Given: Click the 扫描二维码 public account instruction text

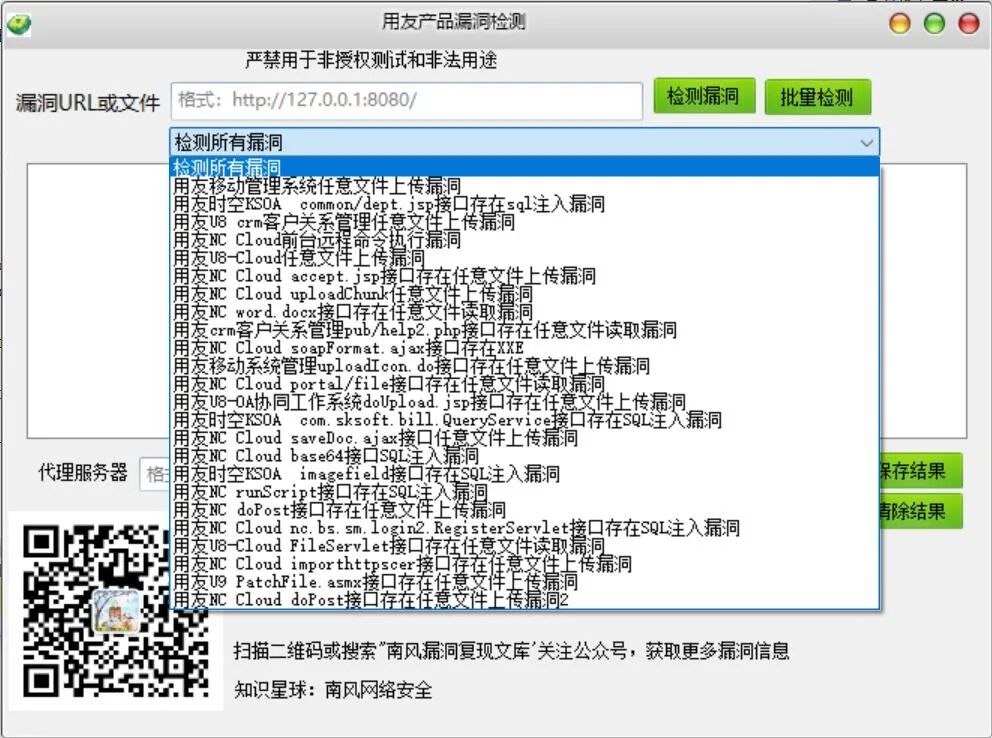Looking at the screenshot, I should (512, 651).
